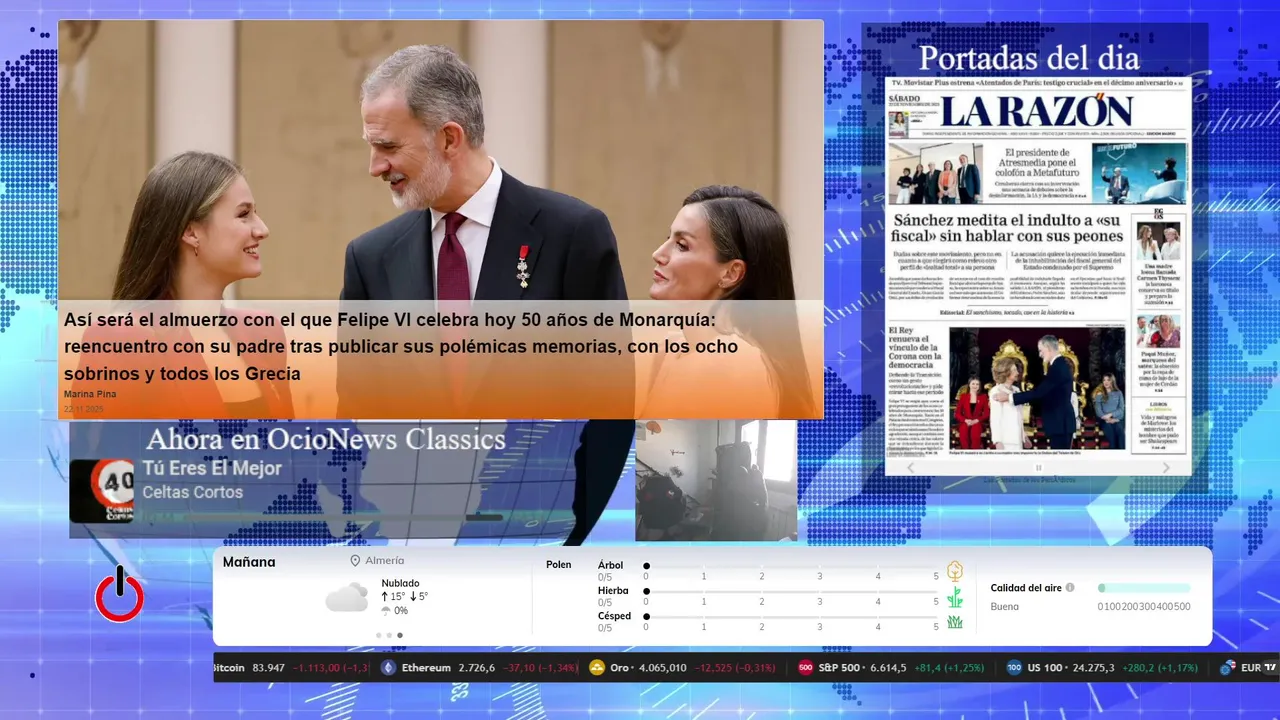
Task: Click the EUR currency icon in ticker
Action: click(x=1226, y=667)
